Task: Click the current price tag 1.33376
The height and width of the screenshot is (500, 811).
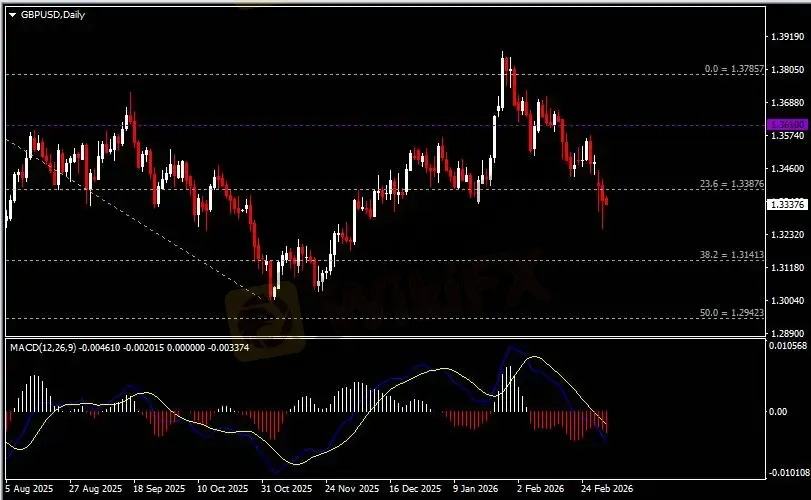Action: click(787, 205)
